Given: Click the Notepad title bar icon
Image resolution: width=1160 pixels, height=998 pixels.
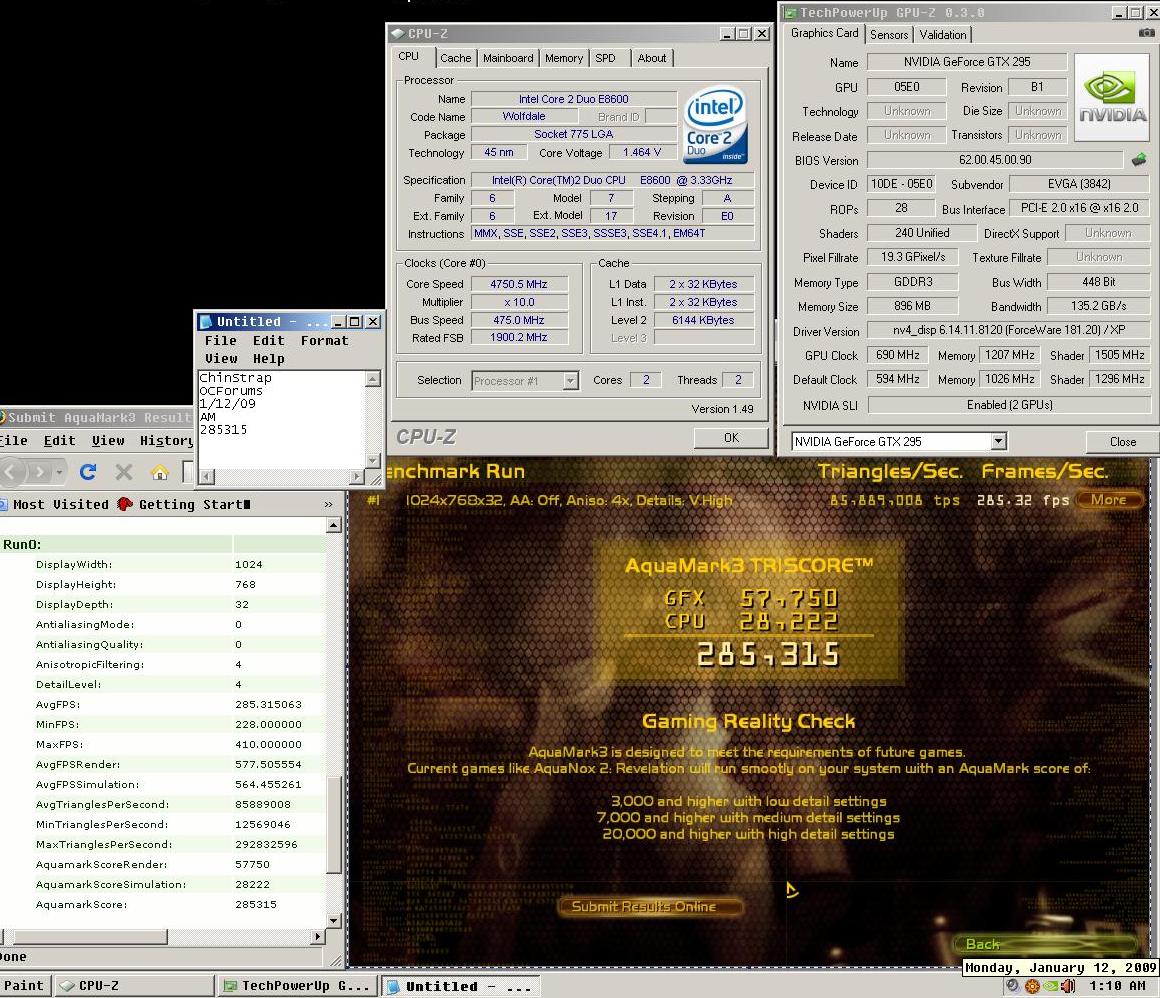Looking at the screenshot, I should (206, 322).
